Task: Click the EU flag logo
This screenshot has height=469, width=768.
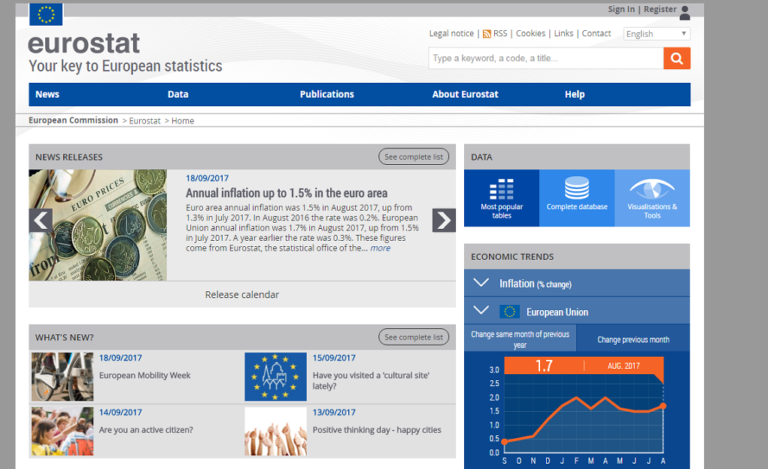Action: [x=46, y=14]
